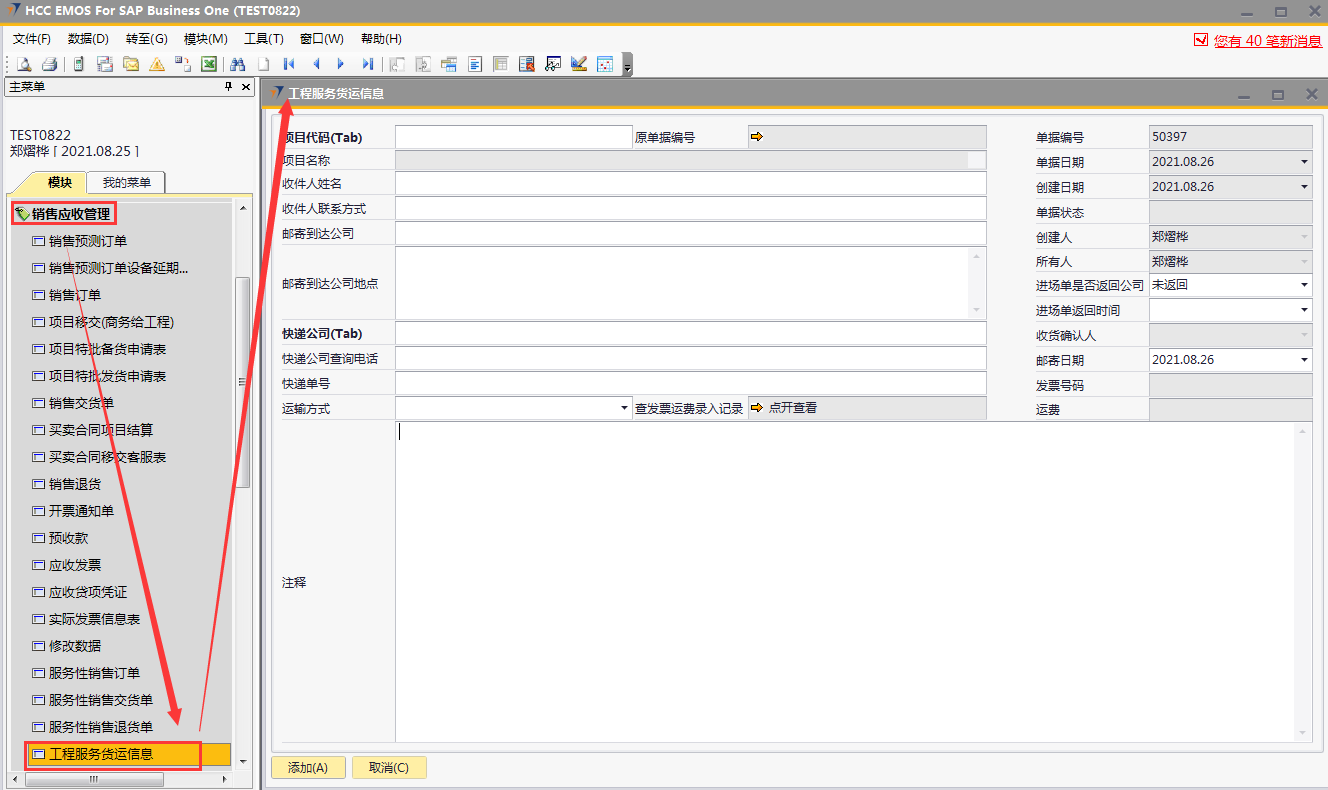Switch to the 我的菜单 tab
The width and height of the screenshot is (1328, 790).
126,182
